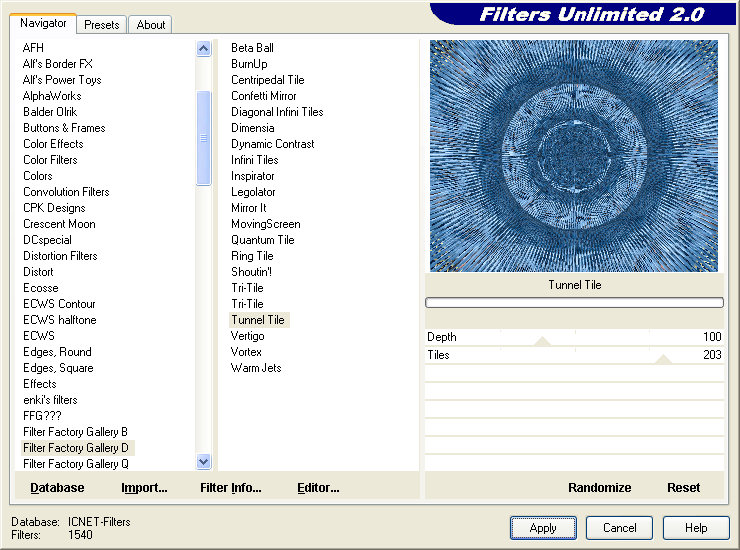Select Filter Factory Gallery D

[76, 448]
